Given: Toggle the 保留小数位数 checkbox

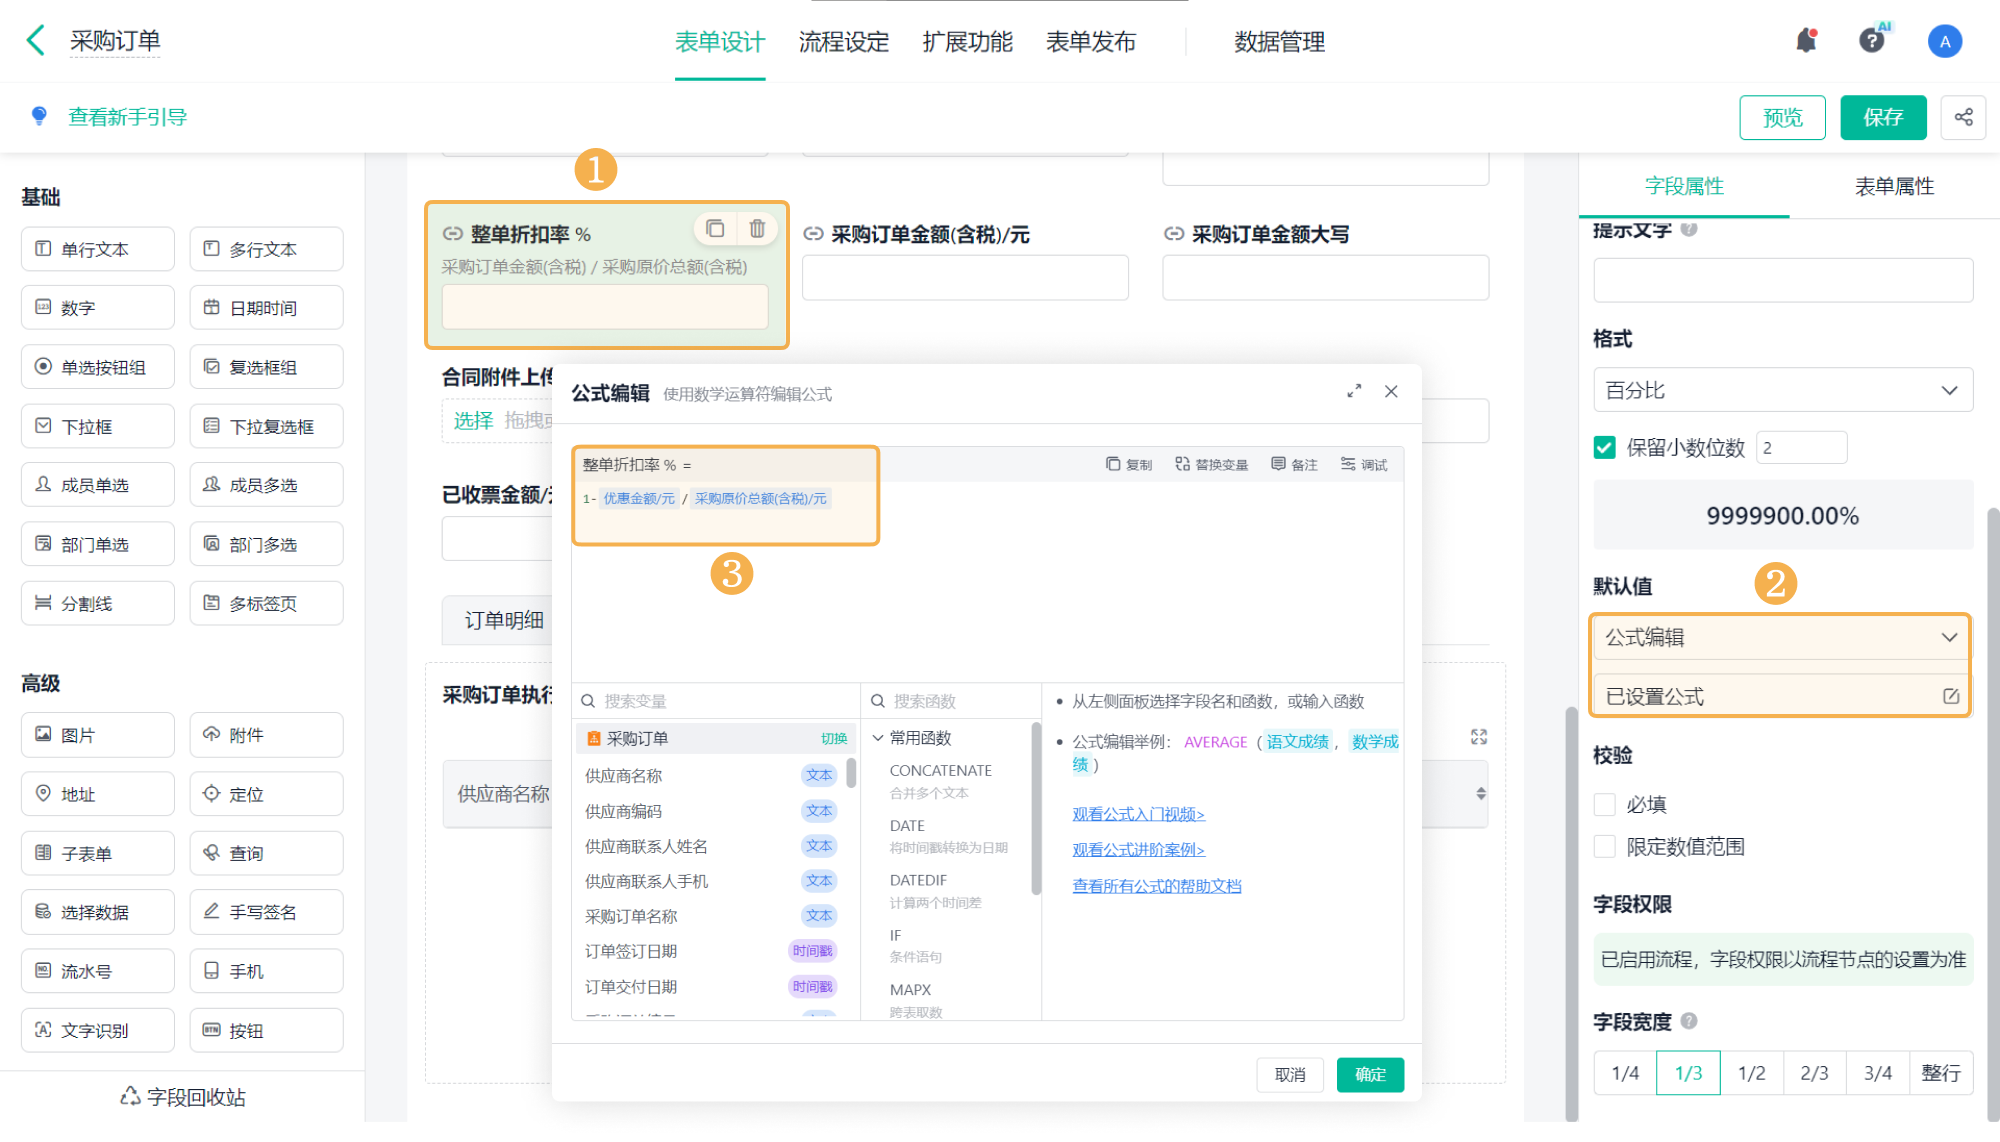Looking at the screenshot, I should [x=1605, y=447].
